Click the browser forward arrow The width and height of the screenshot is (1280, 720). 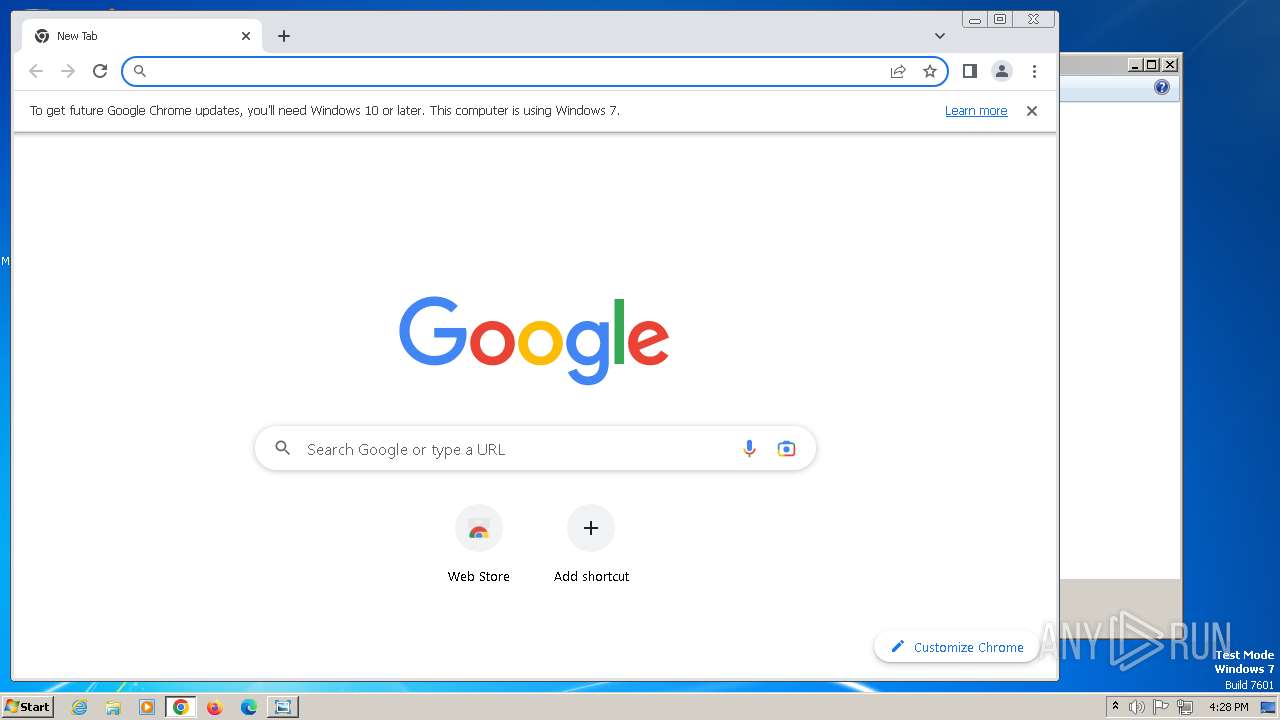pos(68,71)
